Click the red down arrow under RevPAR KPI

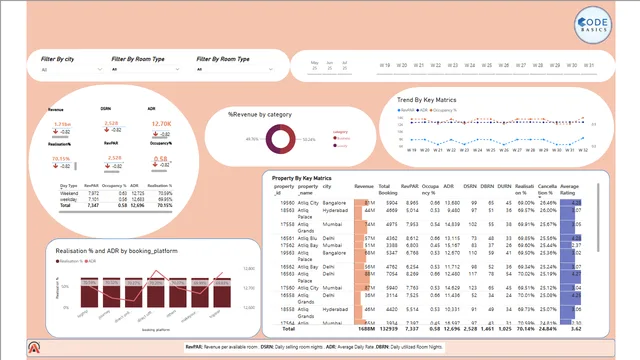tap(107, 166)
